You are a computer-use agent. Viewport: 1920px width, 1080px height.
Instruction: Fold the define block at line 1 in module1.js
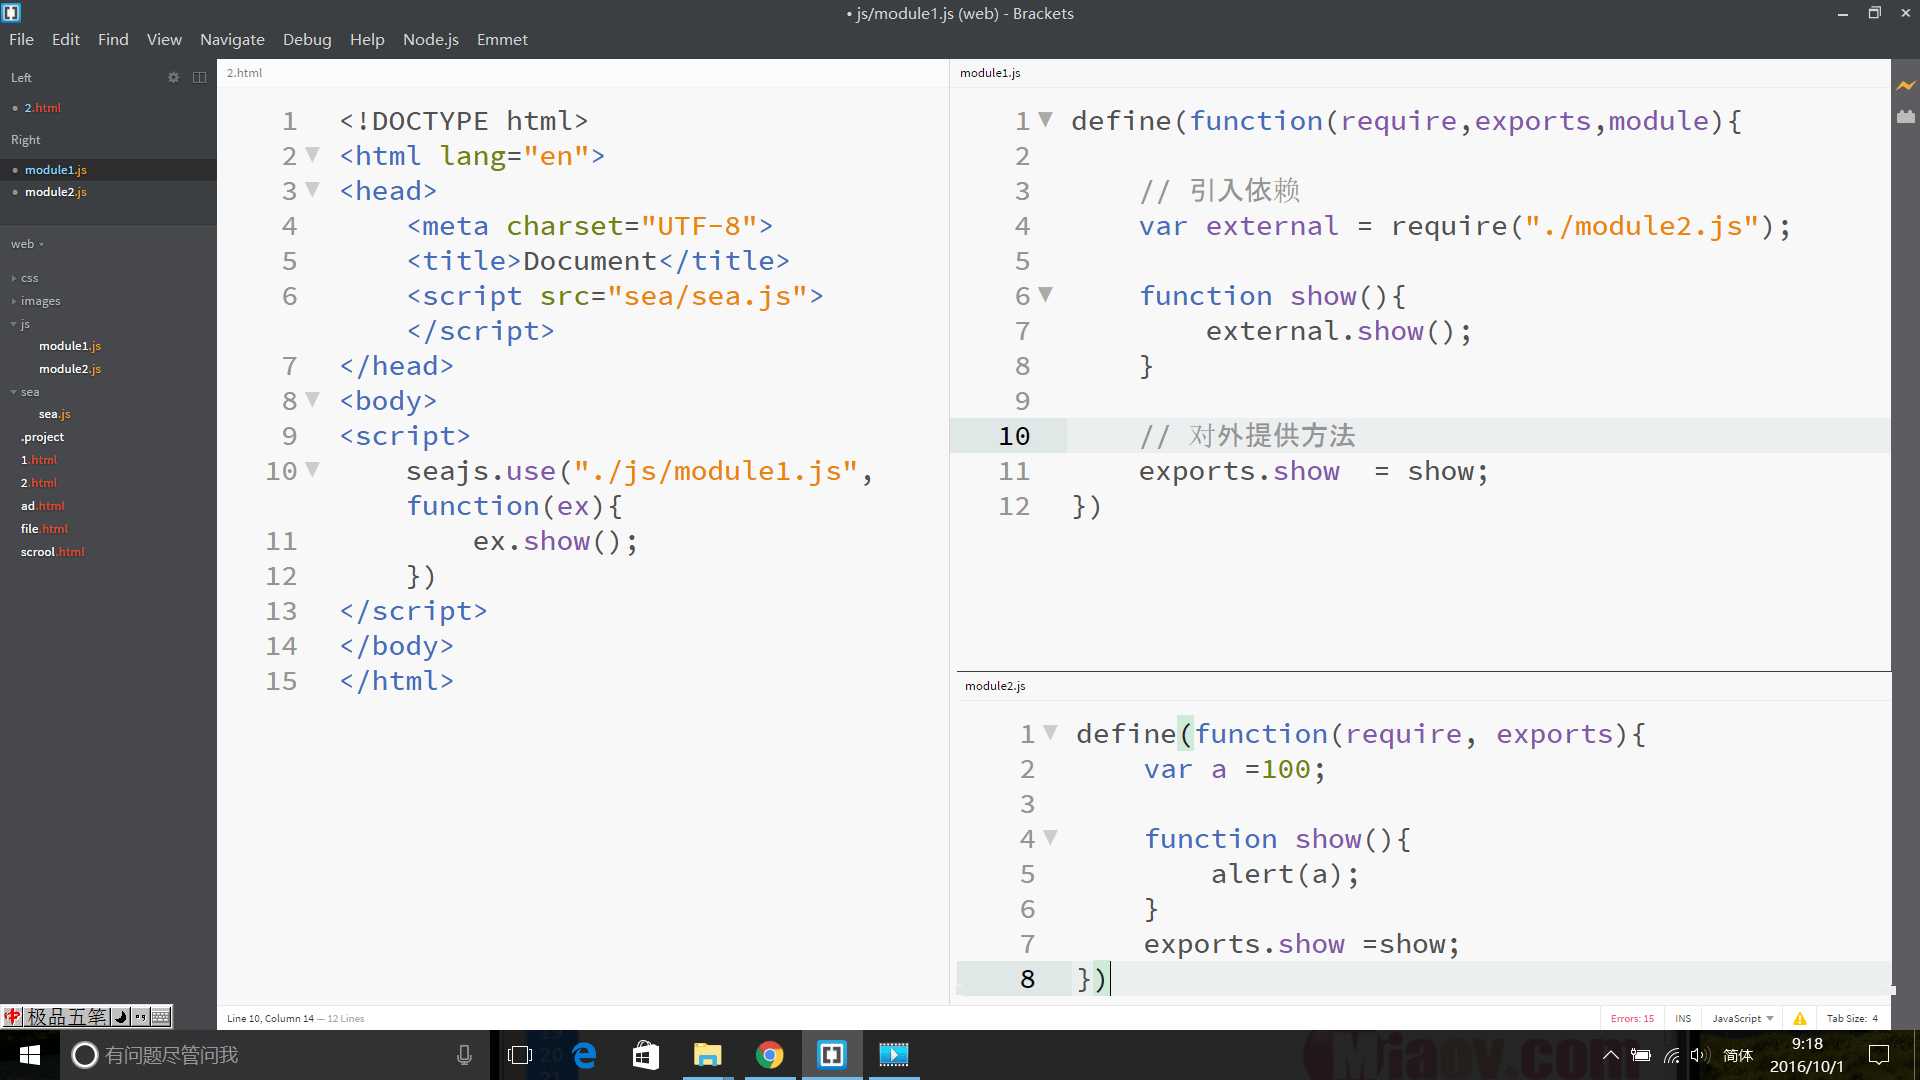(1045, 120)
